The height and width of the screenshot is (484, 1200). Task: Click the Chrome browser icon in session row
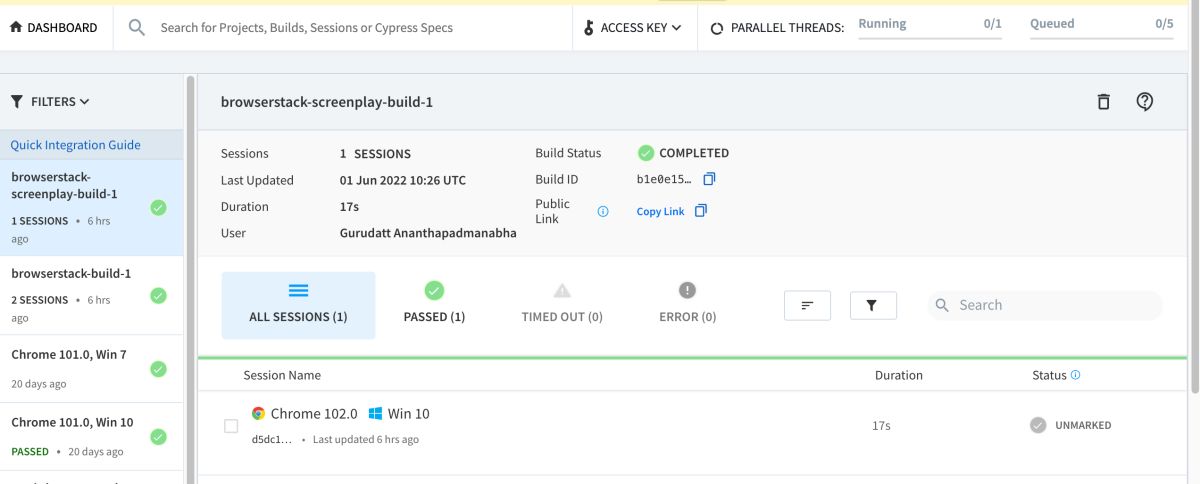click(258, 413)
